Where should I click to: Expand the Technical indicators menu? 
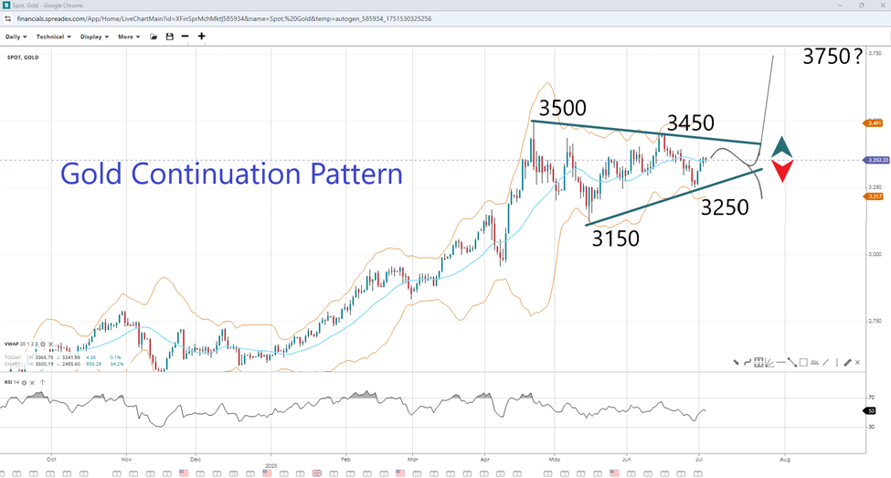point(52,37)
